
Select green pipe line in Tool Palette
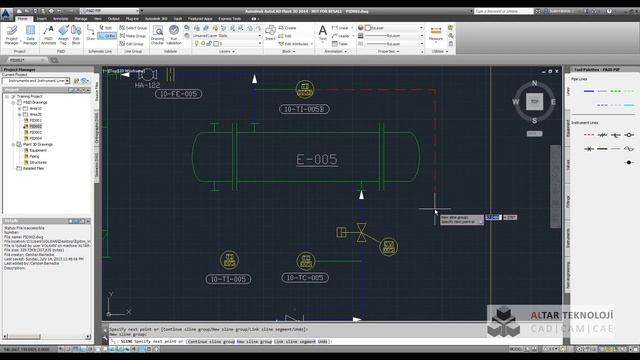[x=616, y=91]
